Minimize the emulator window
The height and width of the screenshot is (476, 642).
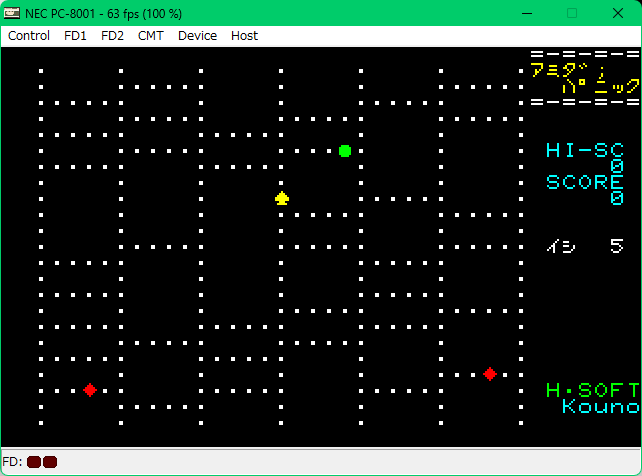pos(527,13)
